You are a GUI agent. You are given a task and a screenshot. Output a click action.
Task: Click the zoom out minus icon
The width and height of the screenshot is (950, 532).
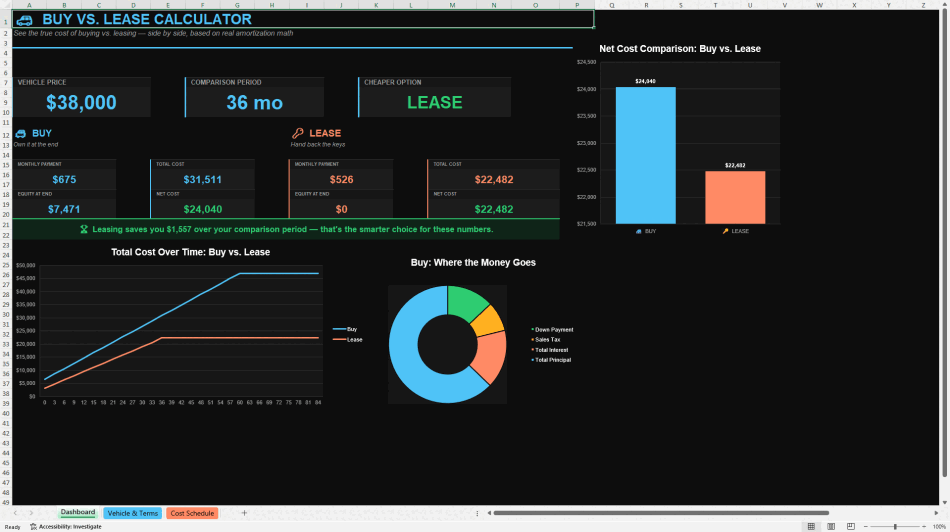click(x=866, y=527)
